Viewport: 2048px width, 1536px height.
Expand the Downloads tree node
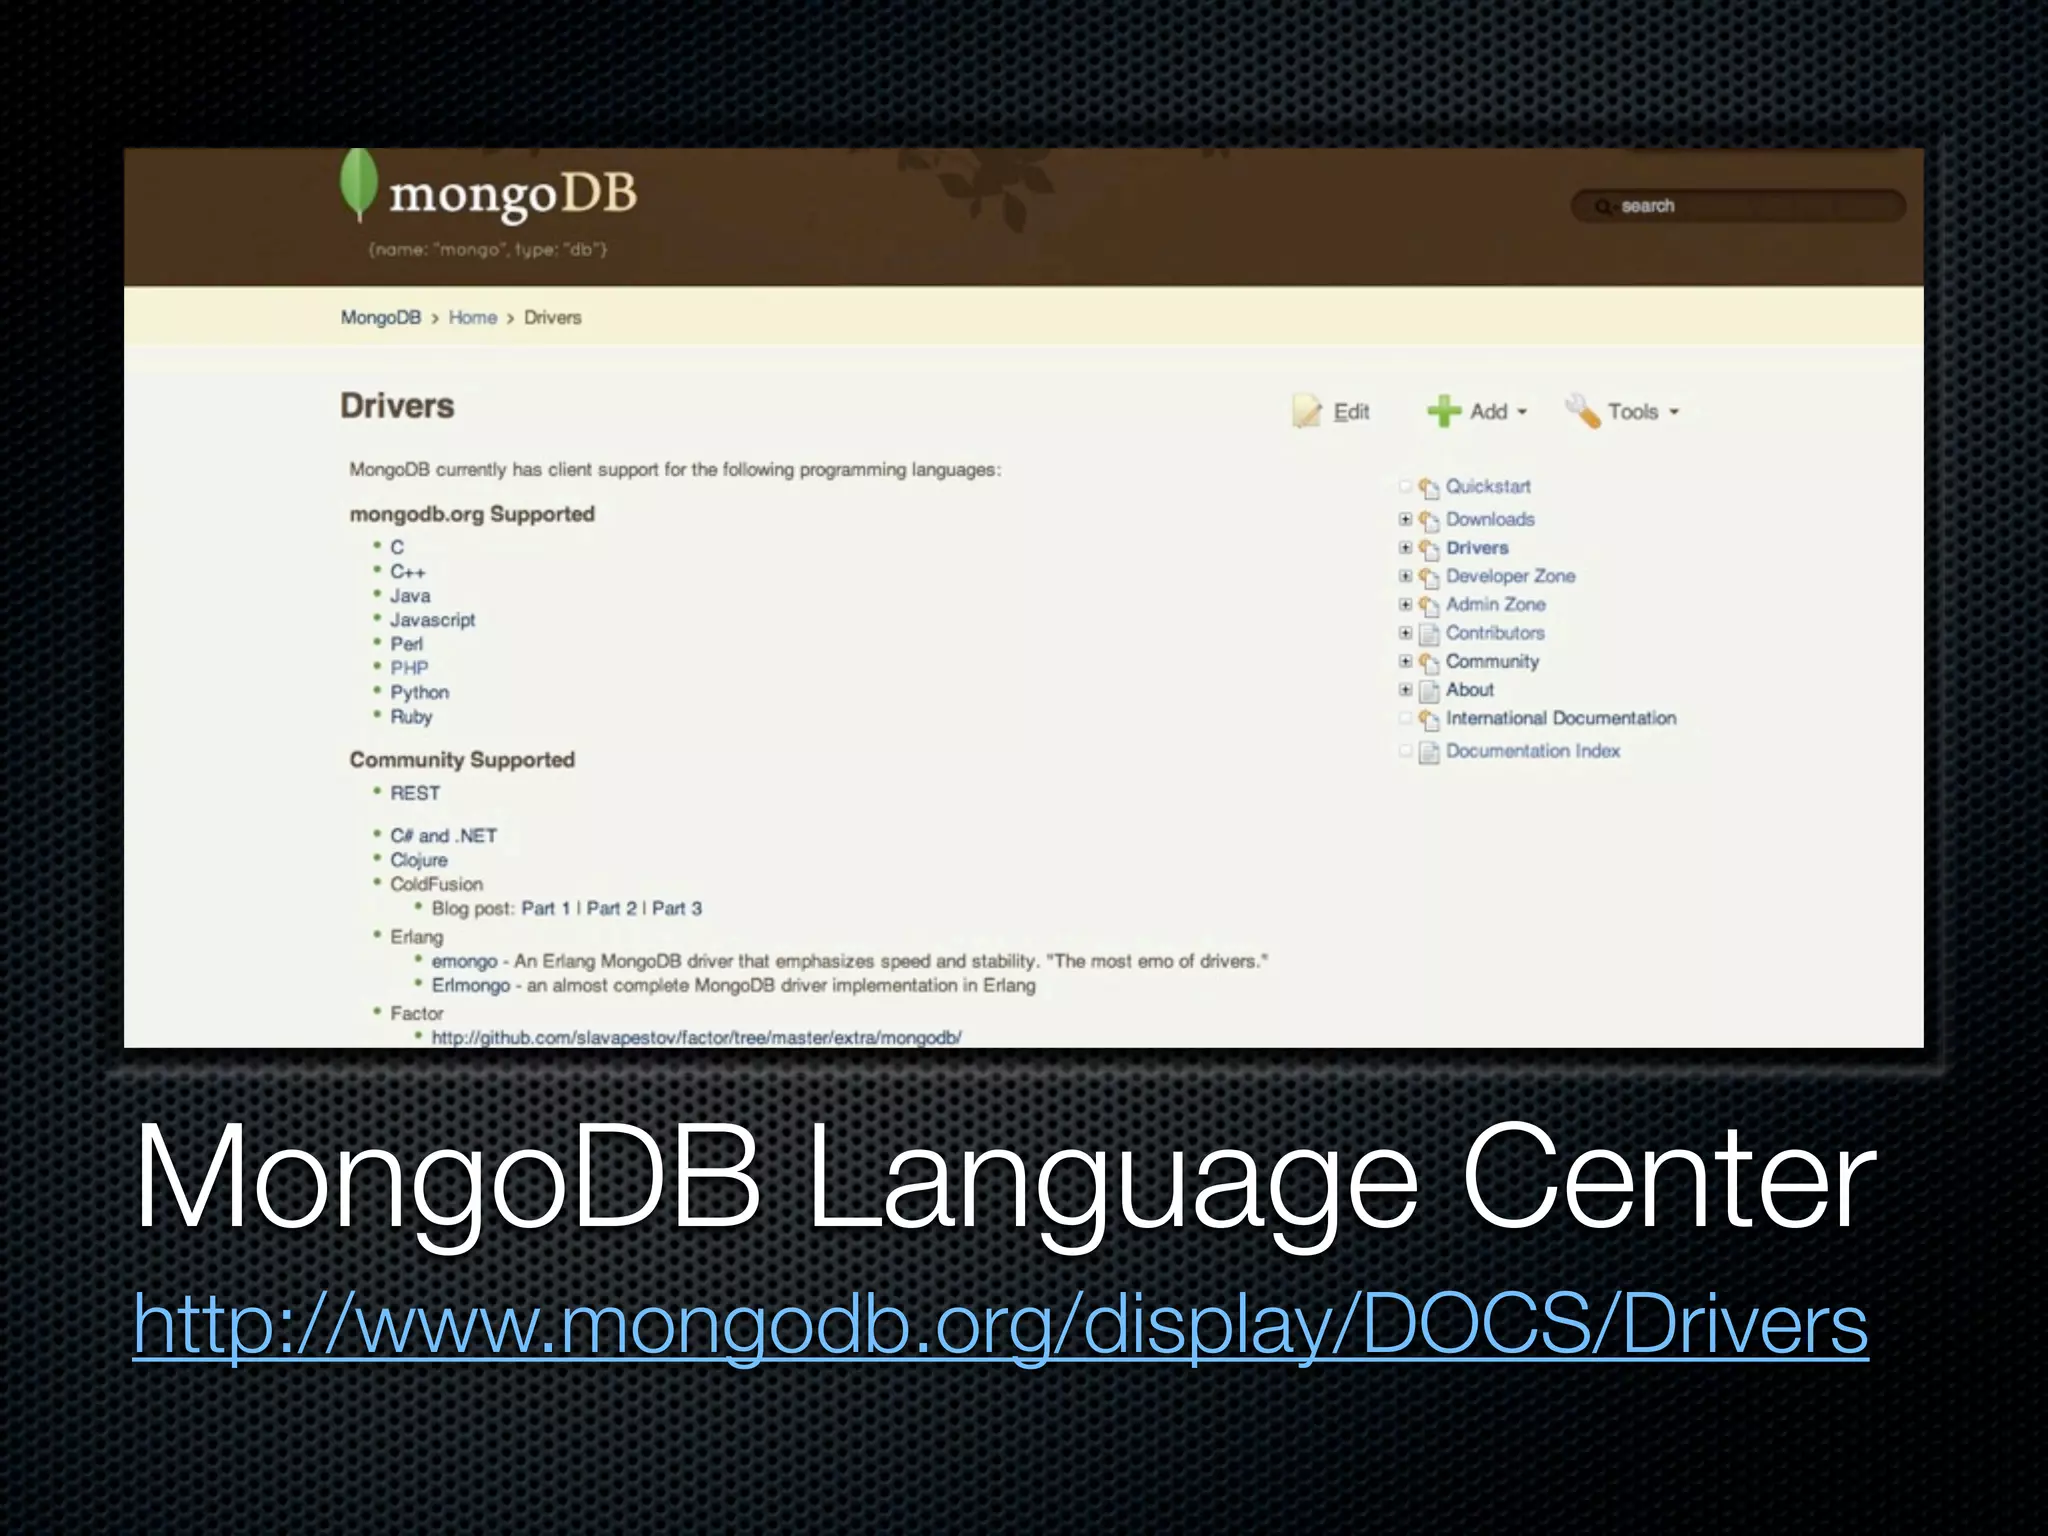[1405, 519]
